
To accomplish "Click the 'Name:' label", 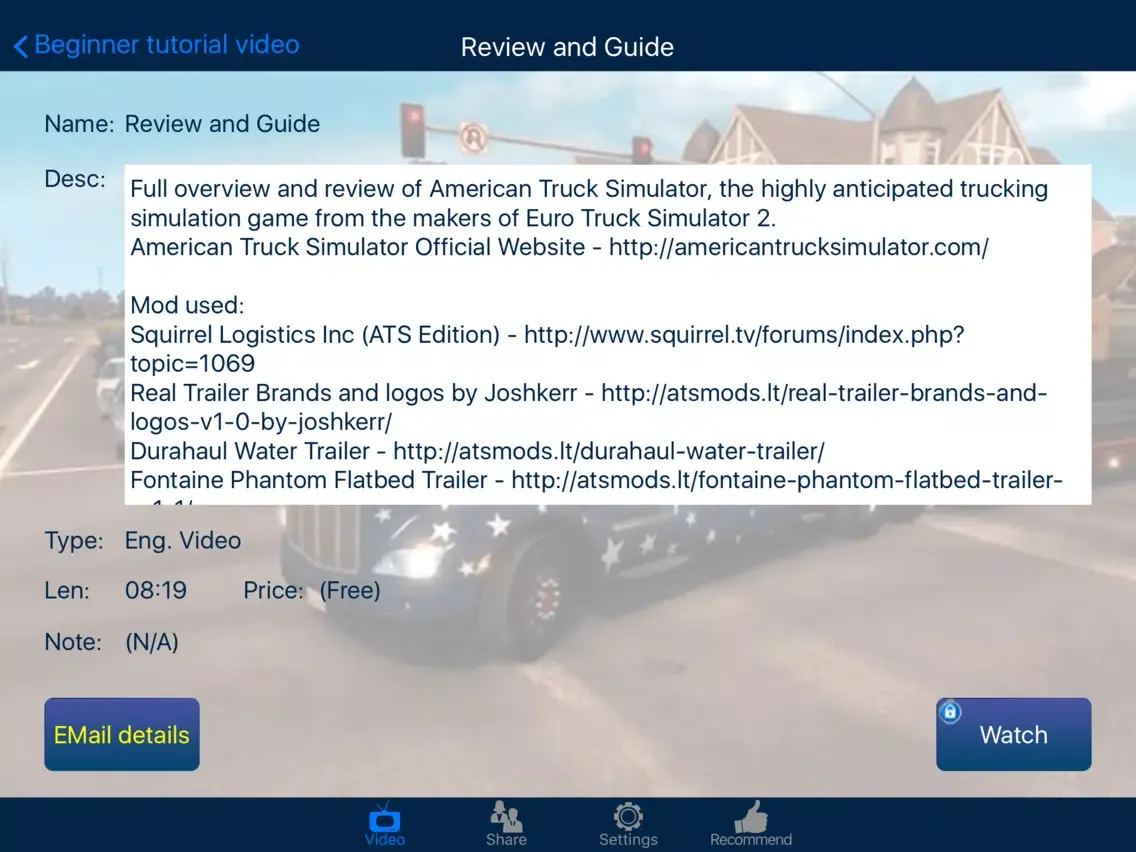I will point(79,124).
